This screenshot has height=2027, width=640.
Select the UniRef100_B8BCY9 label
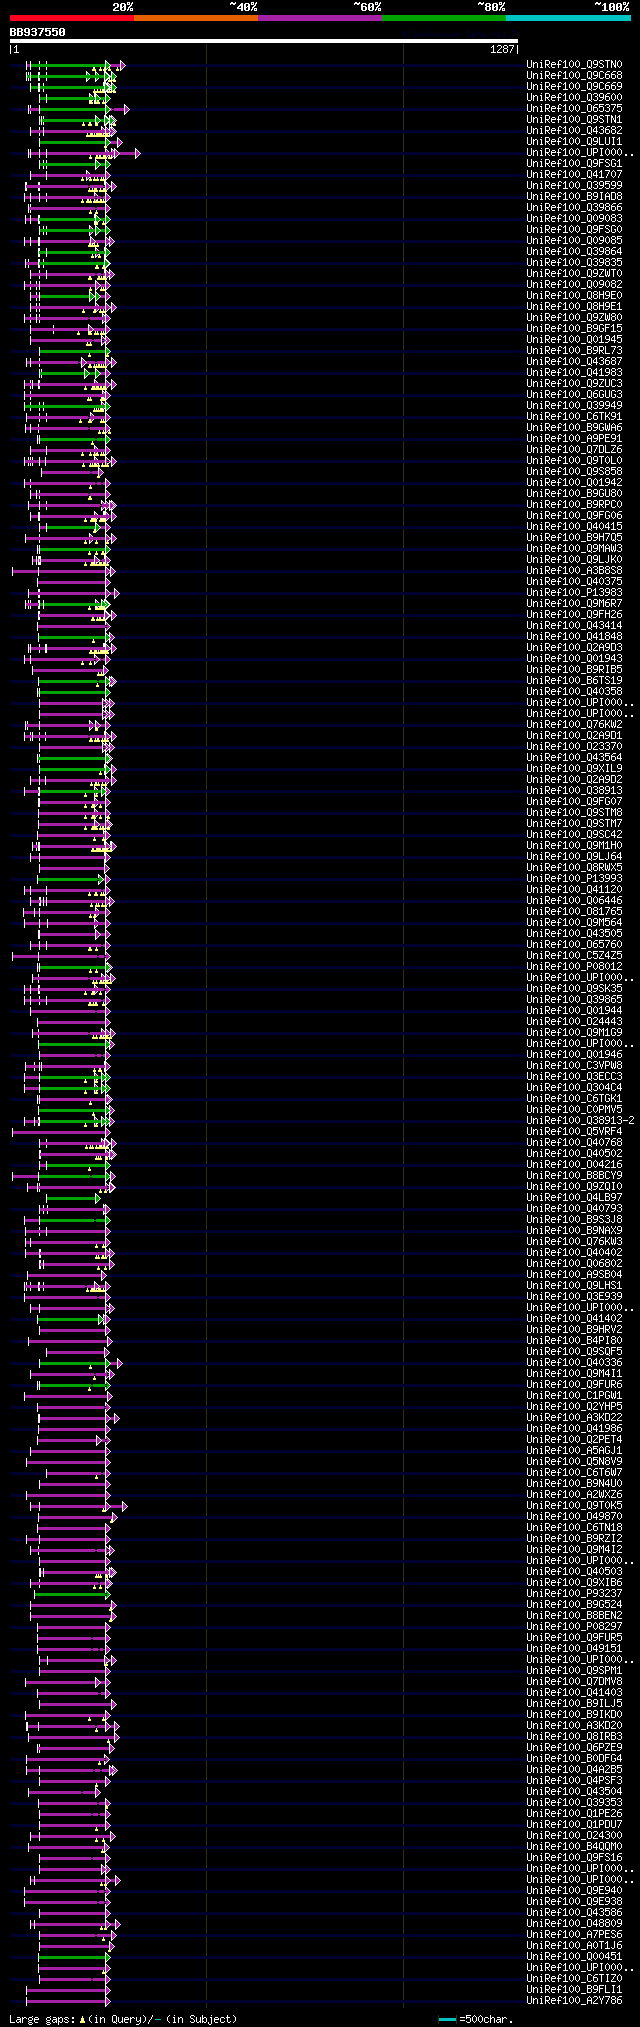[574, 1176]
